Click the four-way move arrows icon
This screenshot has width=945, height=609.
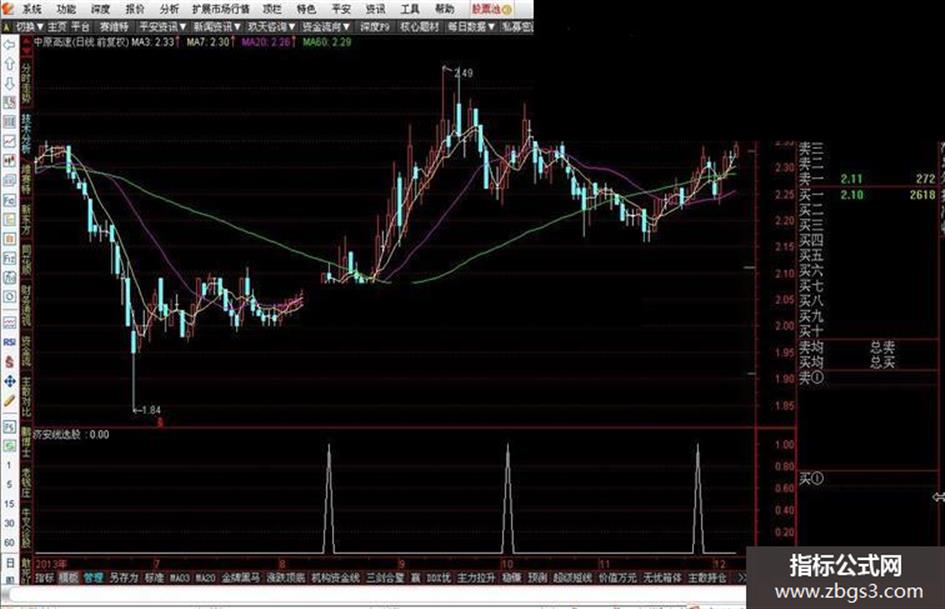pyautogui.click(x=9, y=381)
